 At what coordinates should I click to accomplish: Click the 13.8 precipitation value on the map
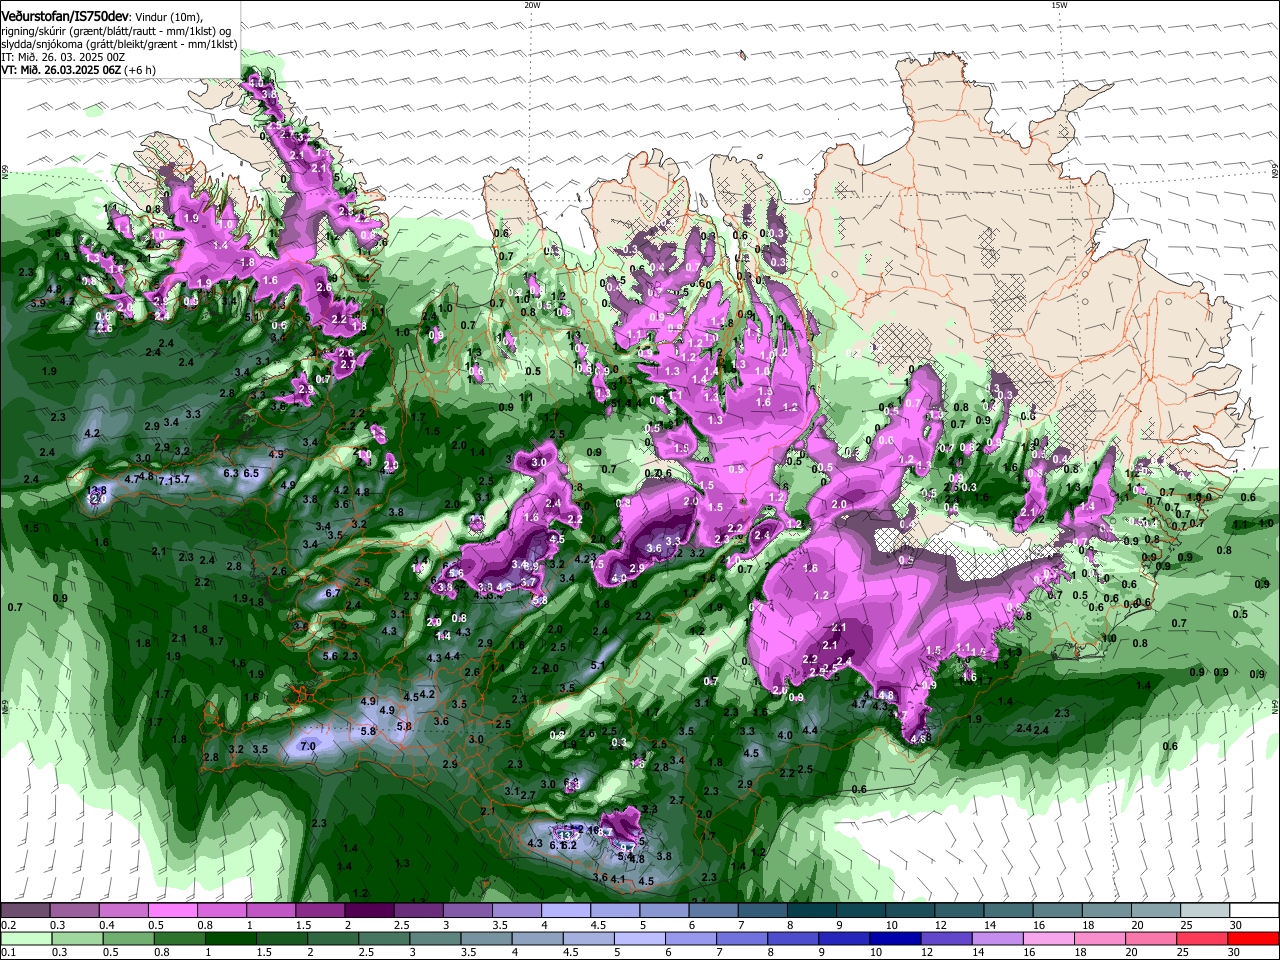click(97, 490)
